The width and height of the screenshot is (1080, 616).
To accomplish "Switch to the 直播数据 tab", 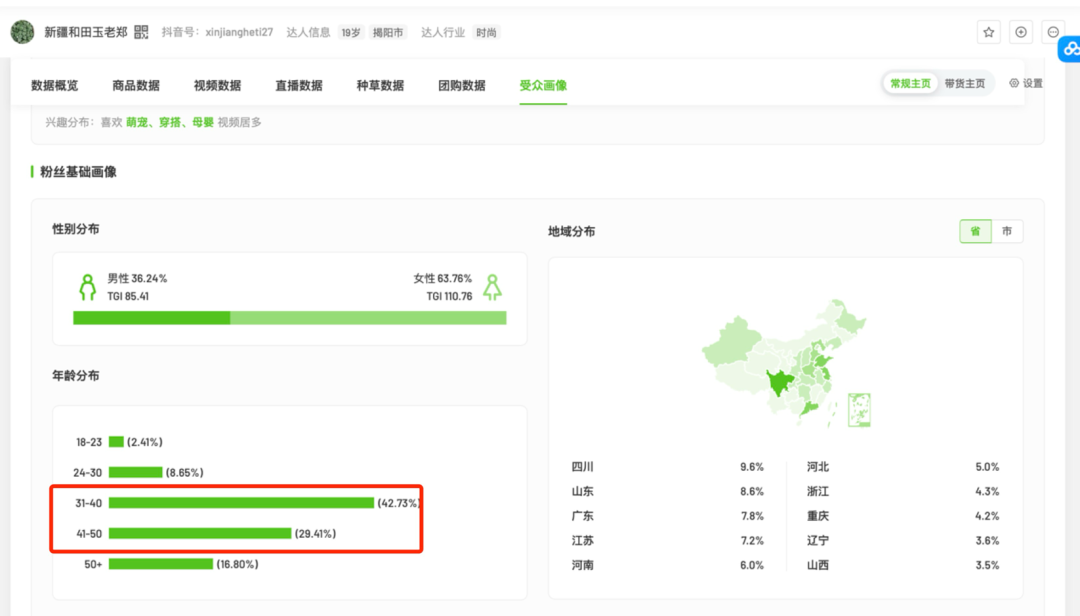I will [299, 86].
